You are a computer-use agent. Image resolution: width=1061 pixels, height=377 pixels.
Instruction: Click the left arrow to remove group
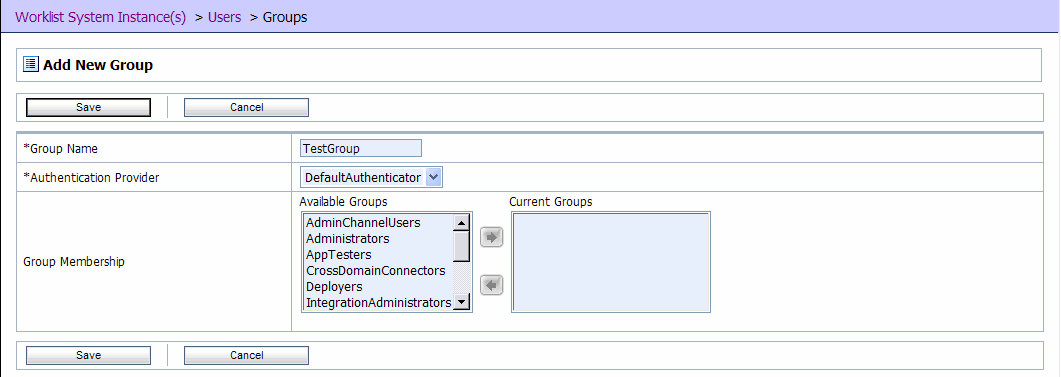click(x=491, y=286)
